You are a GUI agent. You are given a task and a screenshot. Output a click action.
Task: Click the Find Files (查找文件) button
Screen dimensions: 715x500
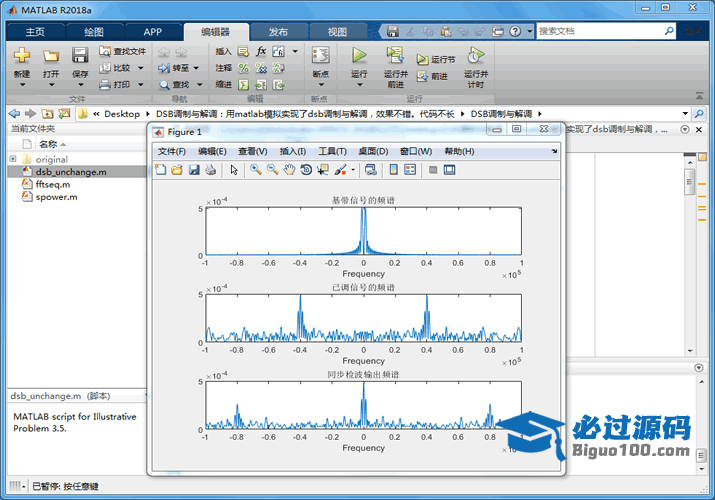(x=123, y=52)
